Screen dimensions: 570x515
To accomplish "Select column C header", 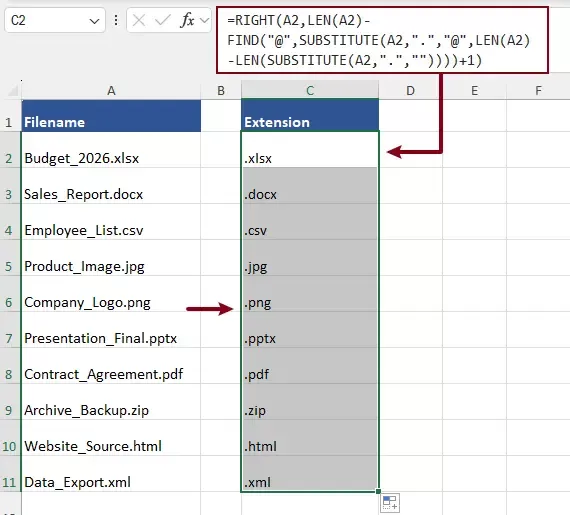I will coord(310,90).
